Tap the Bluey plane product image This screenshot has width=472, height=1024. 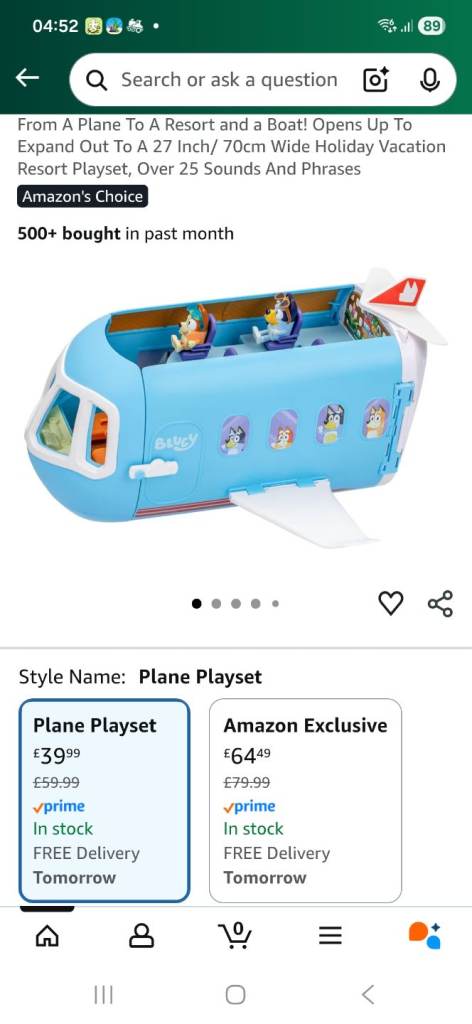pos(236,408)
